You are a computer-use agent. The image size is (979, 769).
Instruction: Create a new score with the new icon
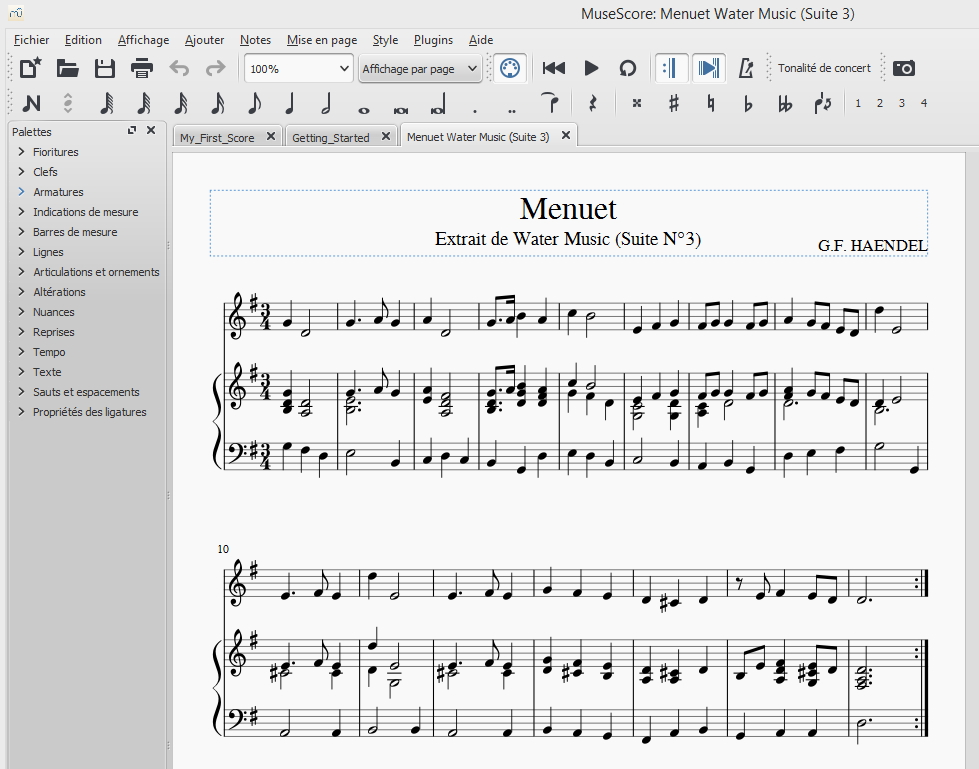pyautogui.click(x=28, y=68)
